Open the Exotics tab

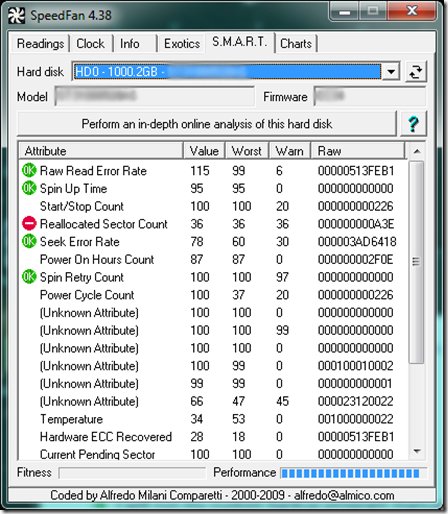[x=182, y=44]
